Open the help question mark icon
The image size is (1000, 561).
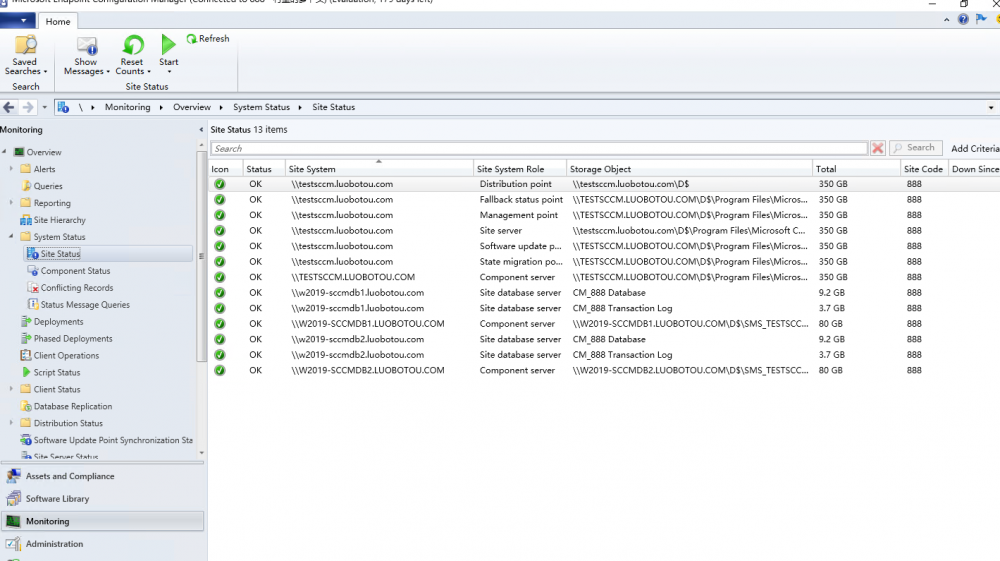point(963,19)
